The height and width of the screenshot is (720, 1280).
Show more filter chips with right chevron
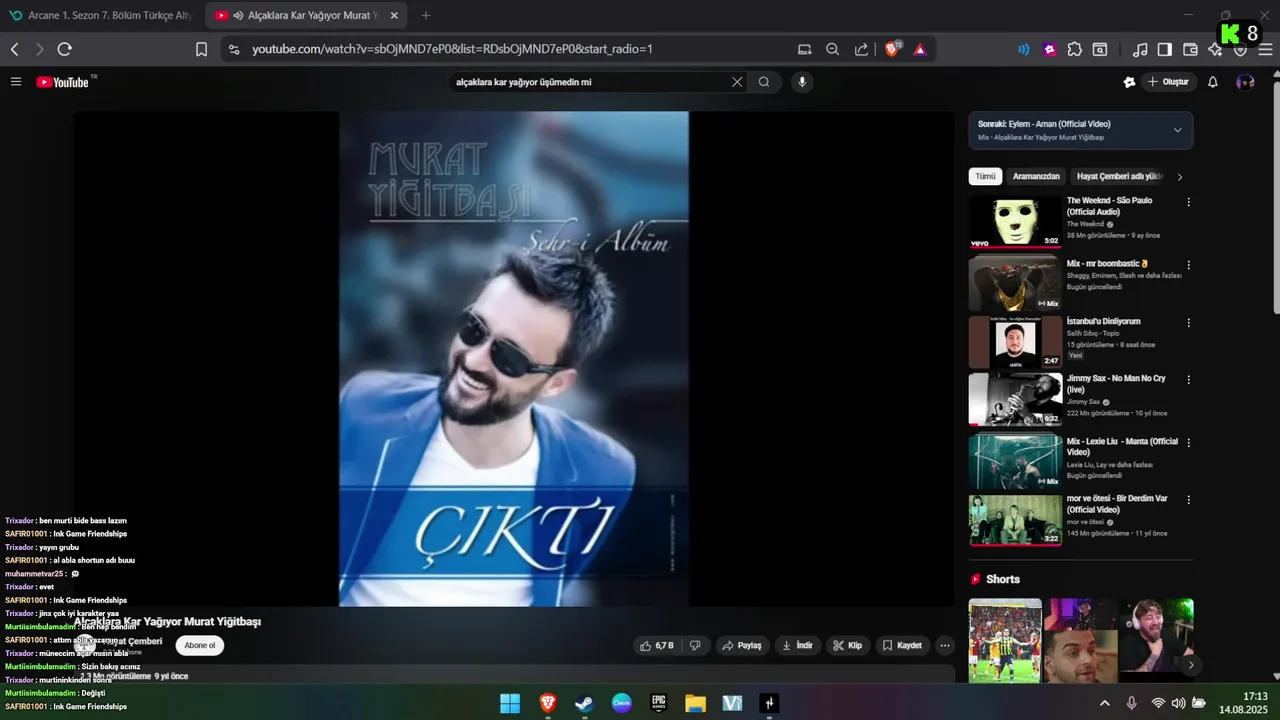click(x=1180, y=177)
